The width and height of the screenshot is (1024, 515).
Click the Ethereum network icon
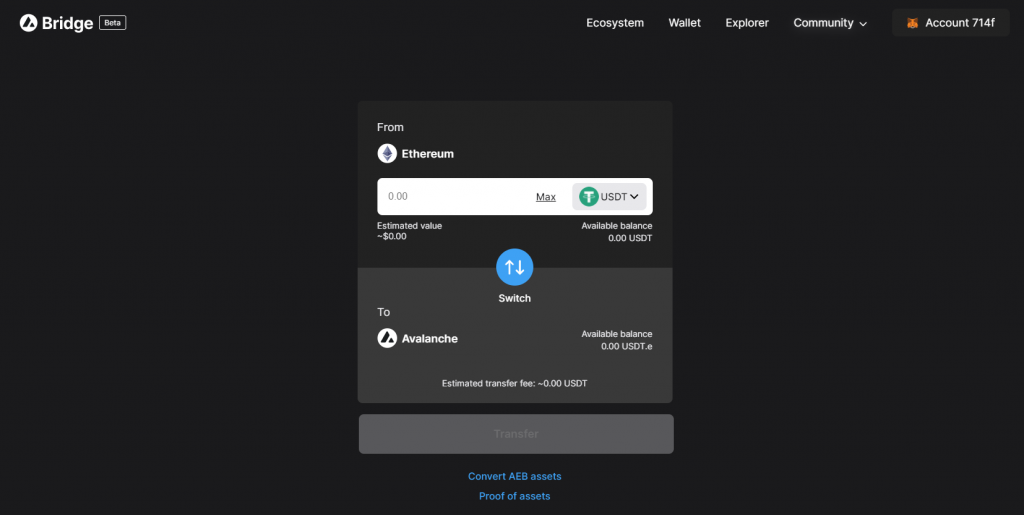tap(387, 153)
